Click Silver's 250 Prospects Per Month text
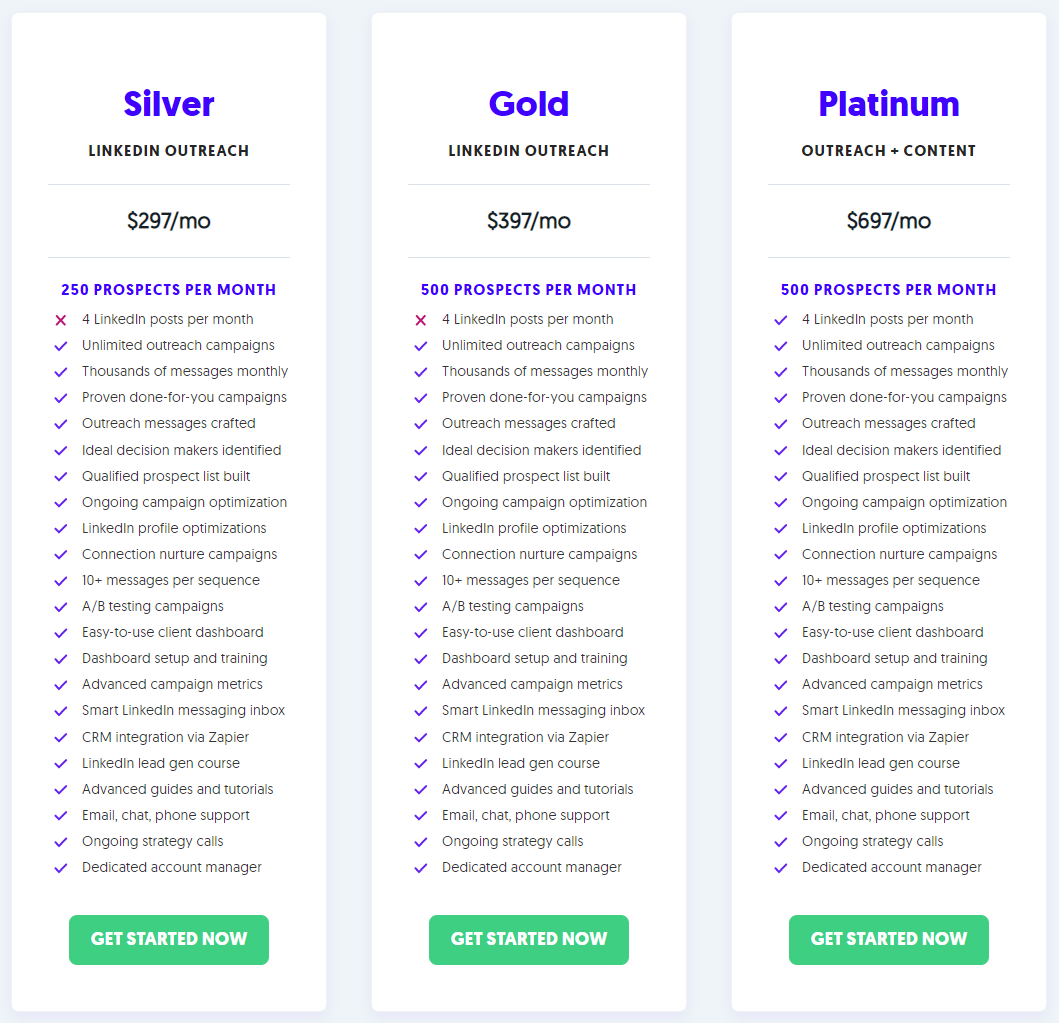Screen dimensions: 1059x1023 (169, 290)
